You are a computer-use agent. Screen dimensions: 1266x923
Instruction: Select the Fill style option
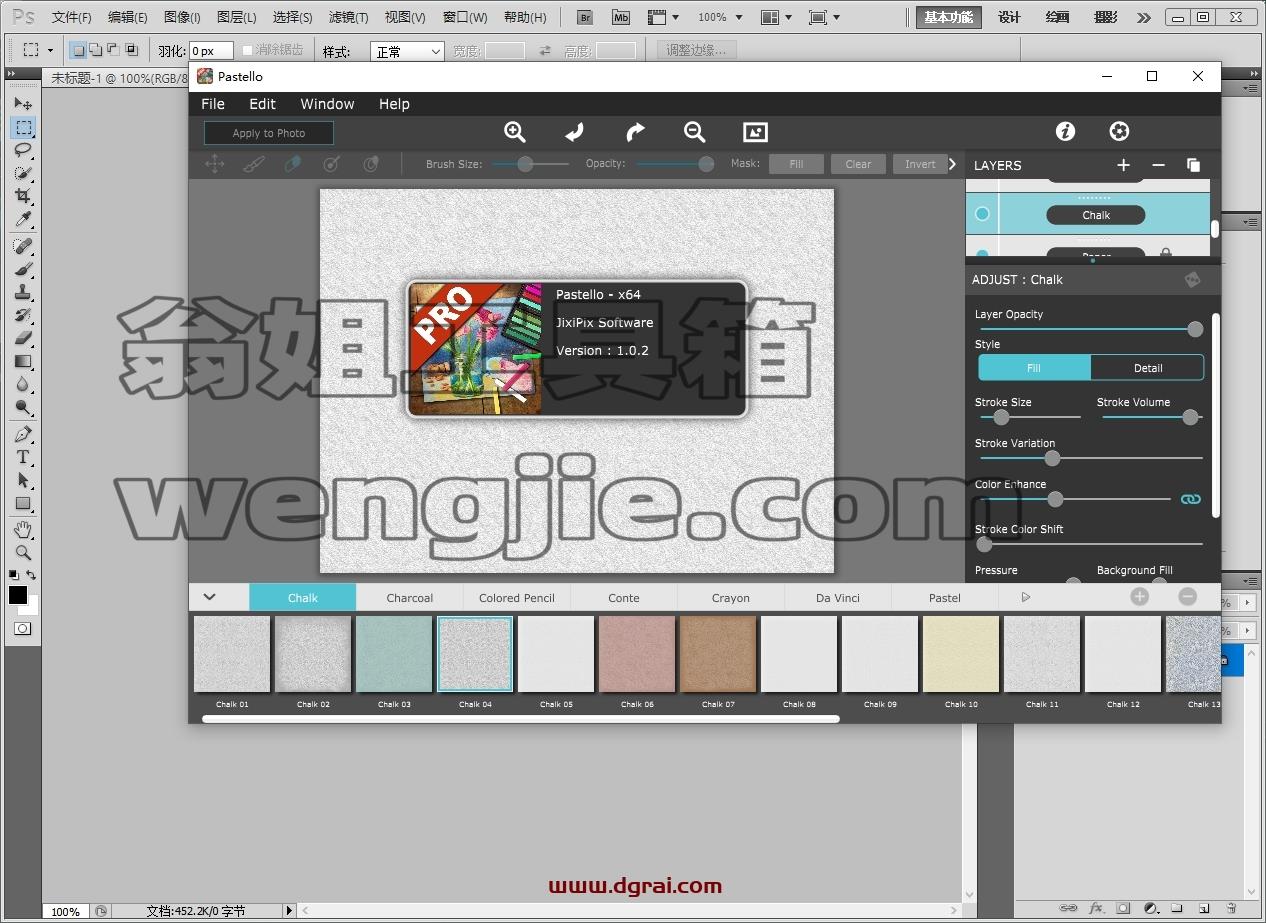[1034, 368]
